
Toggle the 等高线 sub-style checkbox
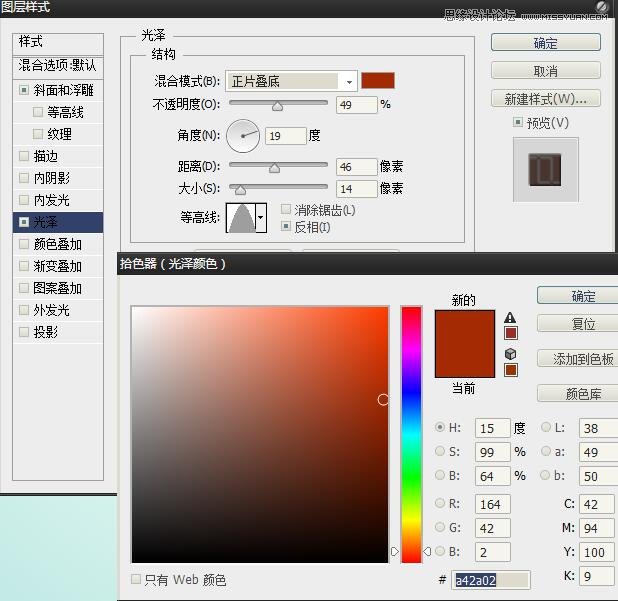click(38, 112)
